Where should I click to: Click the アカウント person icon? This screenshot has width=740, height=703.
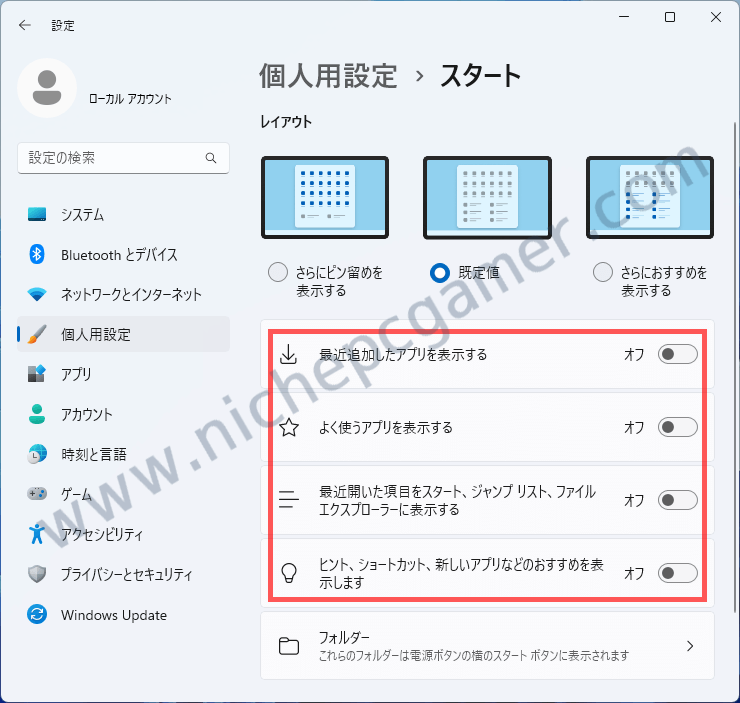click(37, 414)
